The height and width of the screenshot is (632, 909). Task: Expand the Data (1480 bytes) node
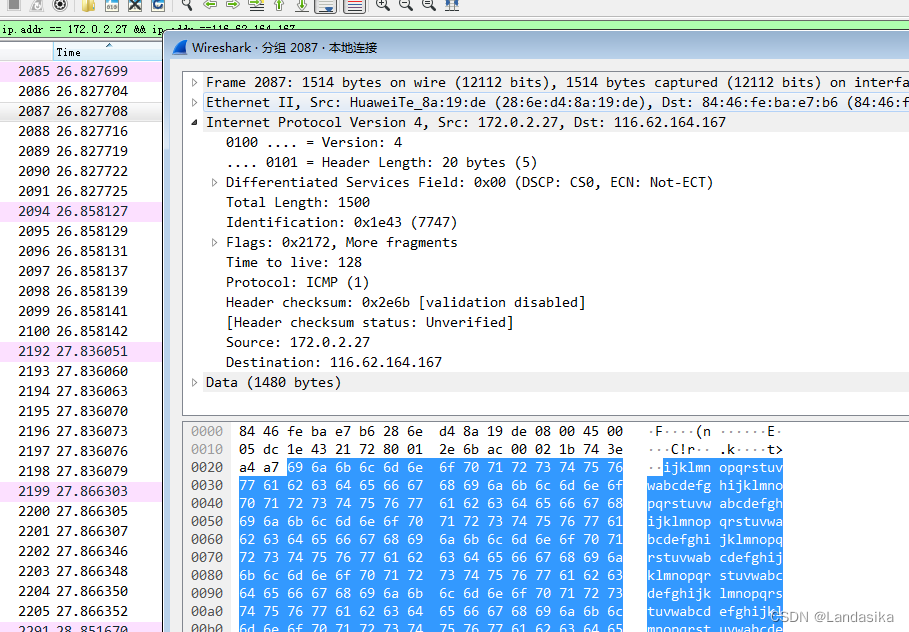pos(195,383)
